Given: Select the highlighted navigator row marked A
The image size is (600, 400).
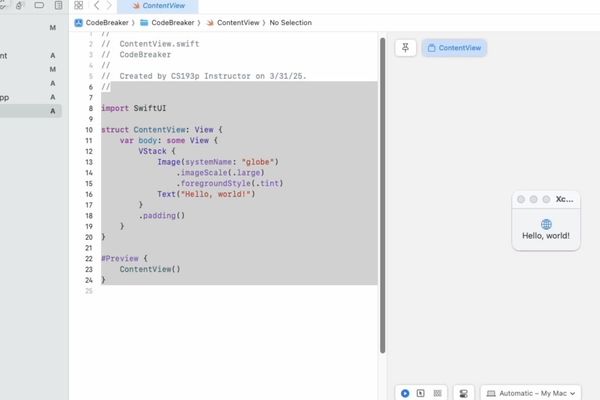Looking at the screenshot, I should point(31,111).
